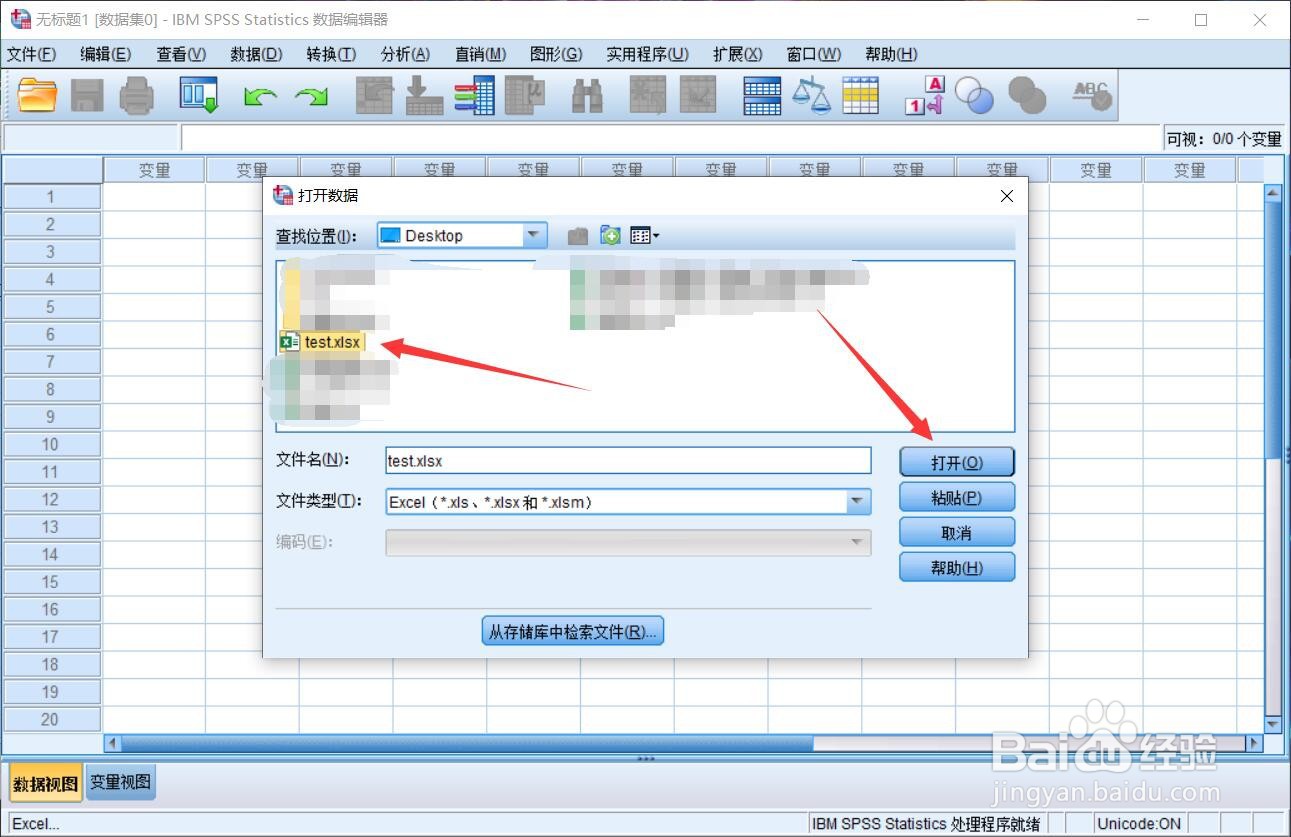Click the Find binoculars icon
The height and width of the screenshot is (837, 1291).
(587, 95)
